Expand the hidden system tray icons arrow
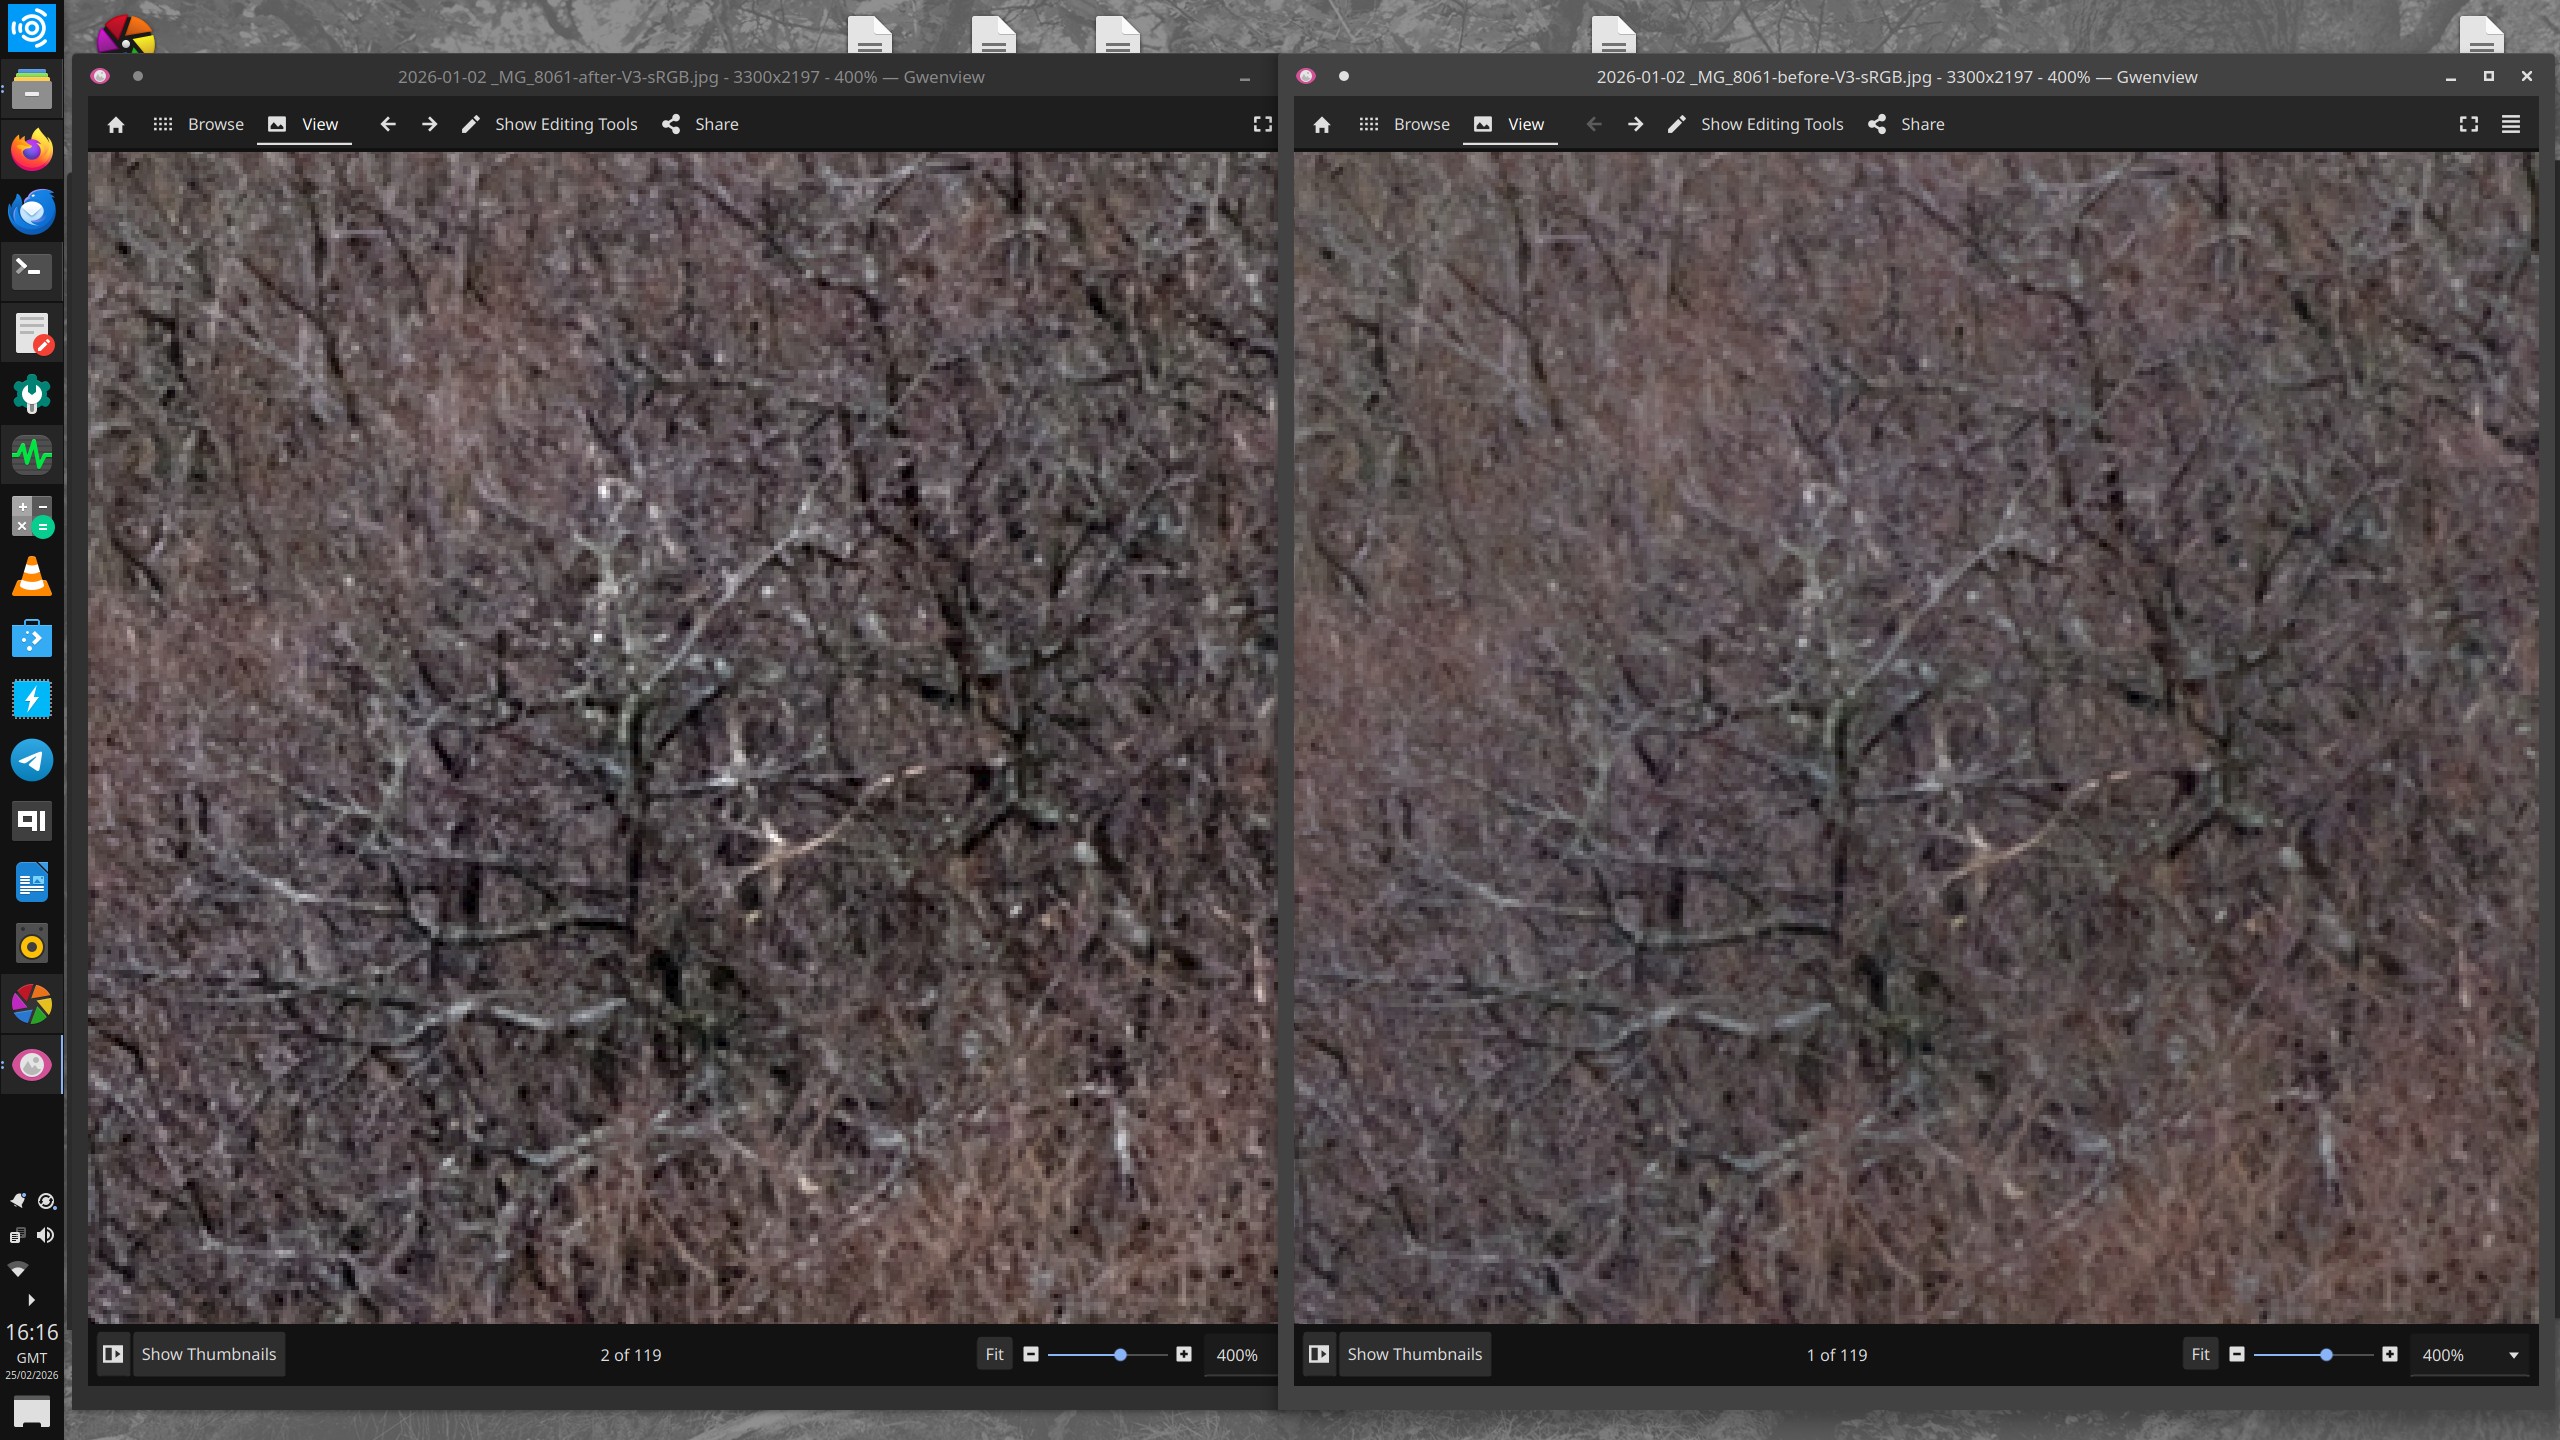 pyautogui.click(x=31, y=1300)
